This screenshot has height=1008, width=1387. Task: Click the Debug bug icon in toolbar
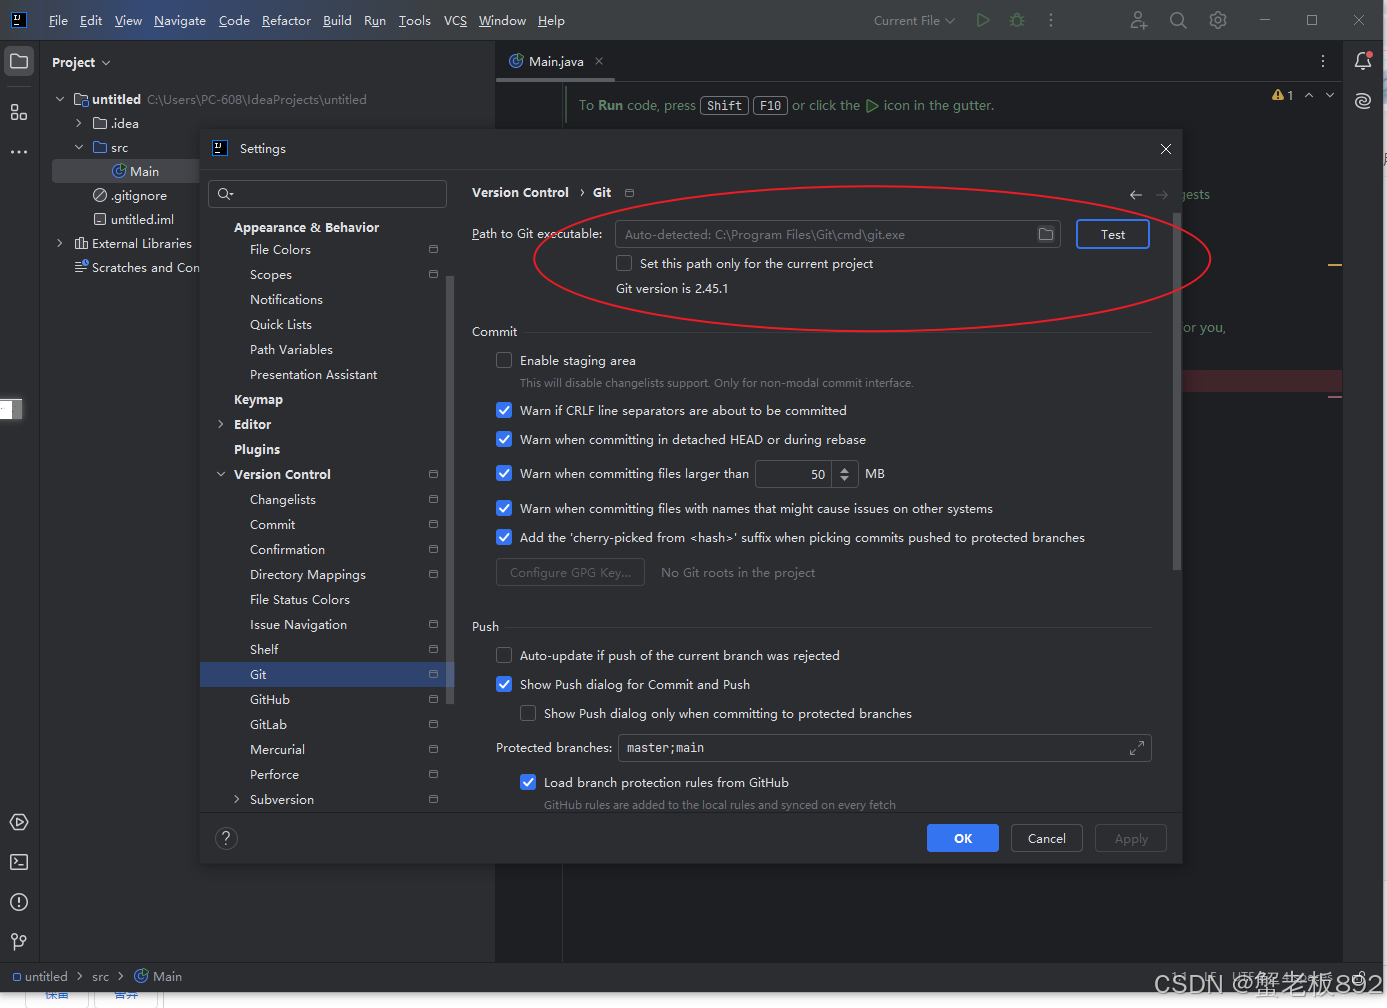(x=1017, y=20)
